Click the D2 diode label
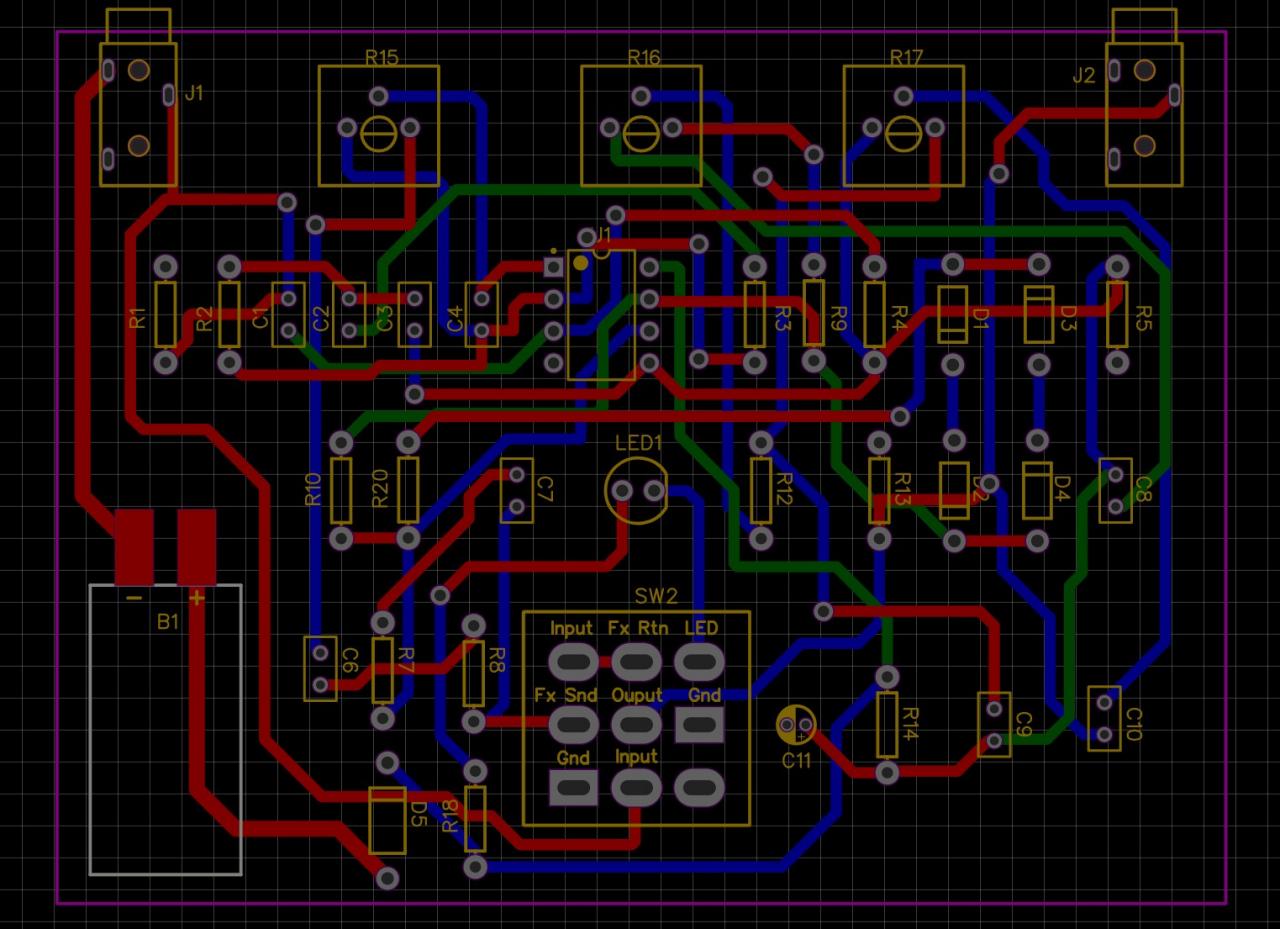 coord(980,490)
